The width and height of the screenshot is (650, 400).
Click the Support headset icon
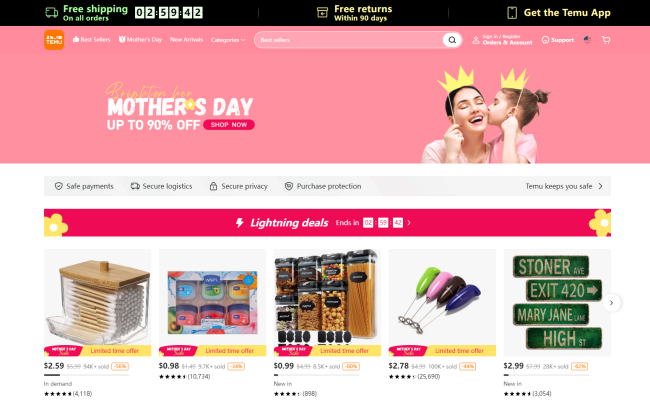pyautogui.click(x=546, y=40)
